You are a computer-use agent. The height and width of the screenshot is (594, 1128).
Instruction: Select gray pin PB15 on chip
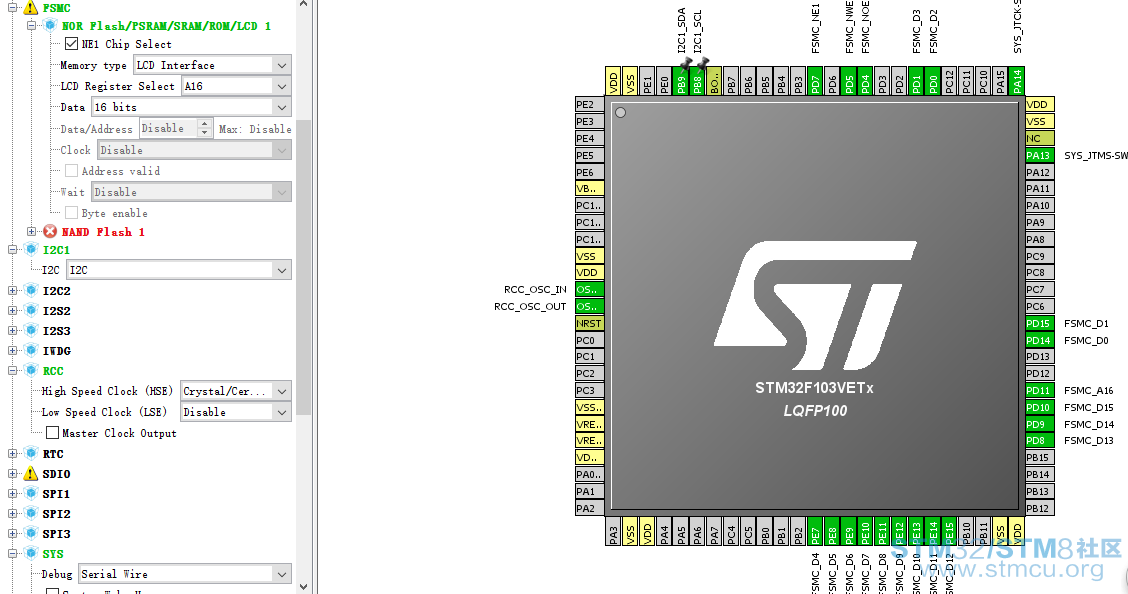1040,457
